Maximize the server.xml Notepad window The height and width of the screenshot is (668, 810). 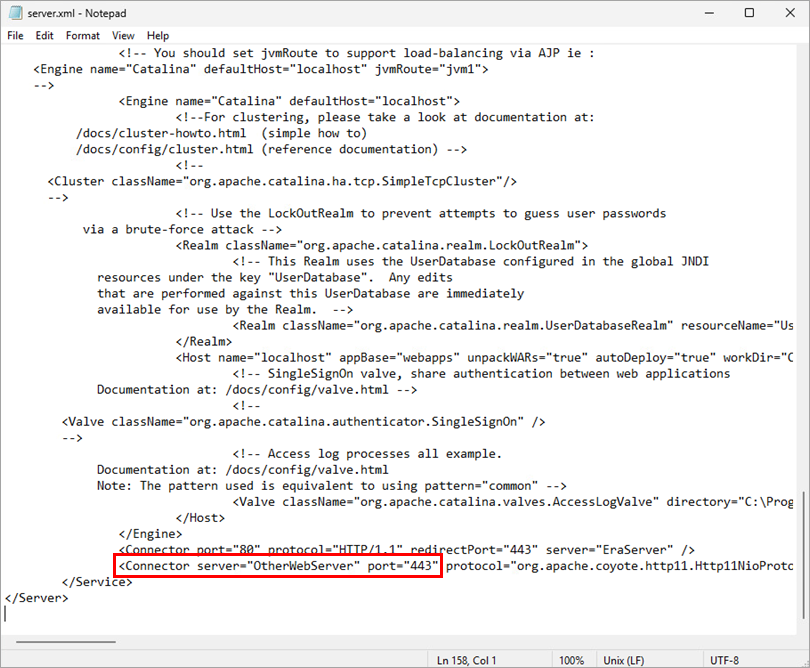tap(749, 13)
